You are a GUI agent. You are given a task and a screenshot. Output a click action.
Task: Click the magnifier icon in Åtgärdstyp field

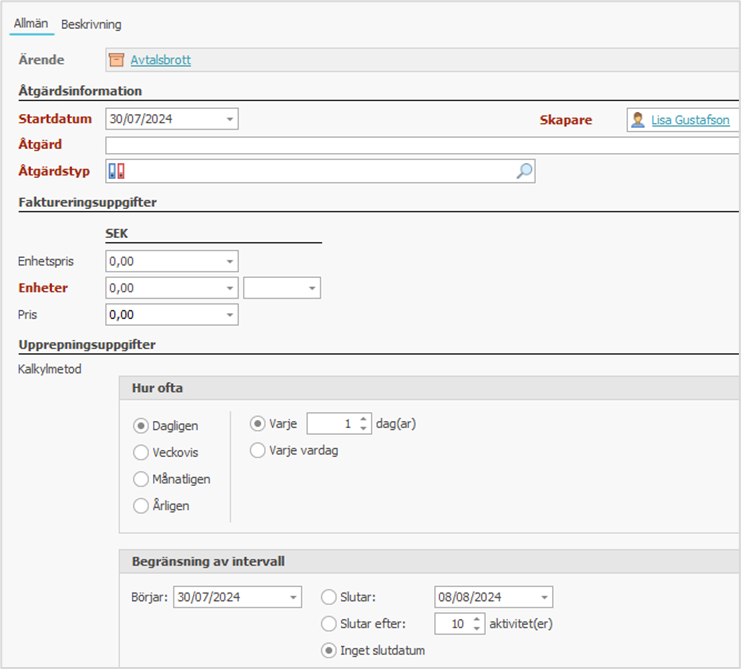[x=524, y=171]
